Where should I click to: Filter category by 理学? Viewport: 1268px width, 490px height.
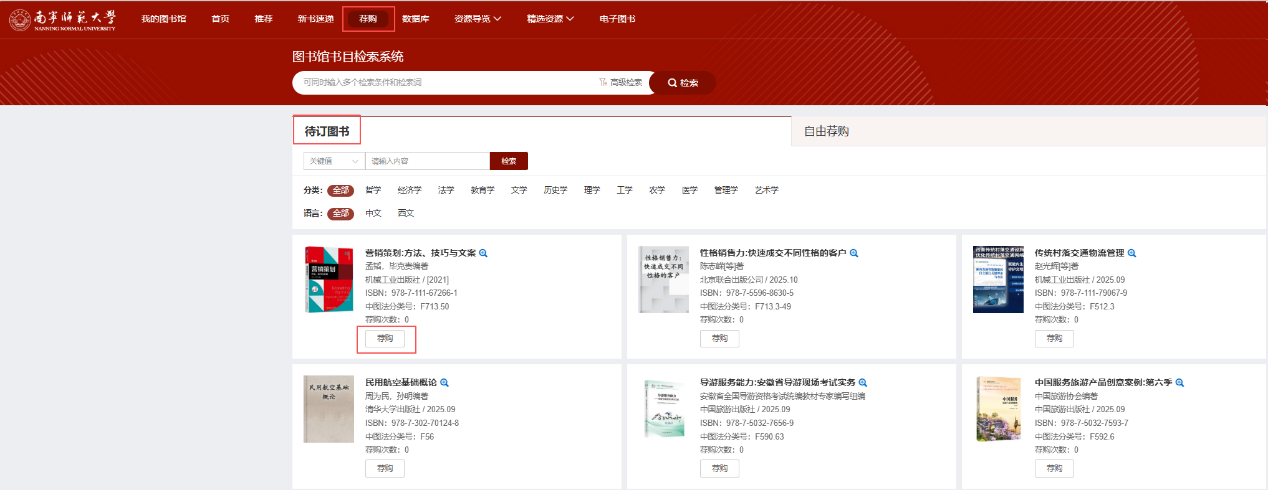pyautogui.click(x=592, y=190)
